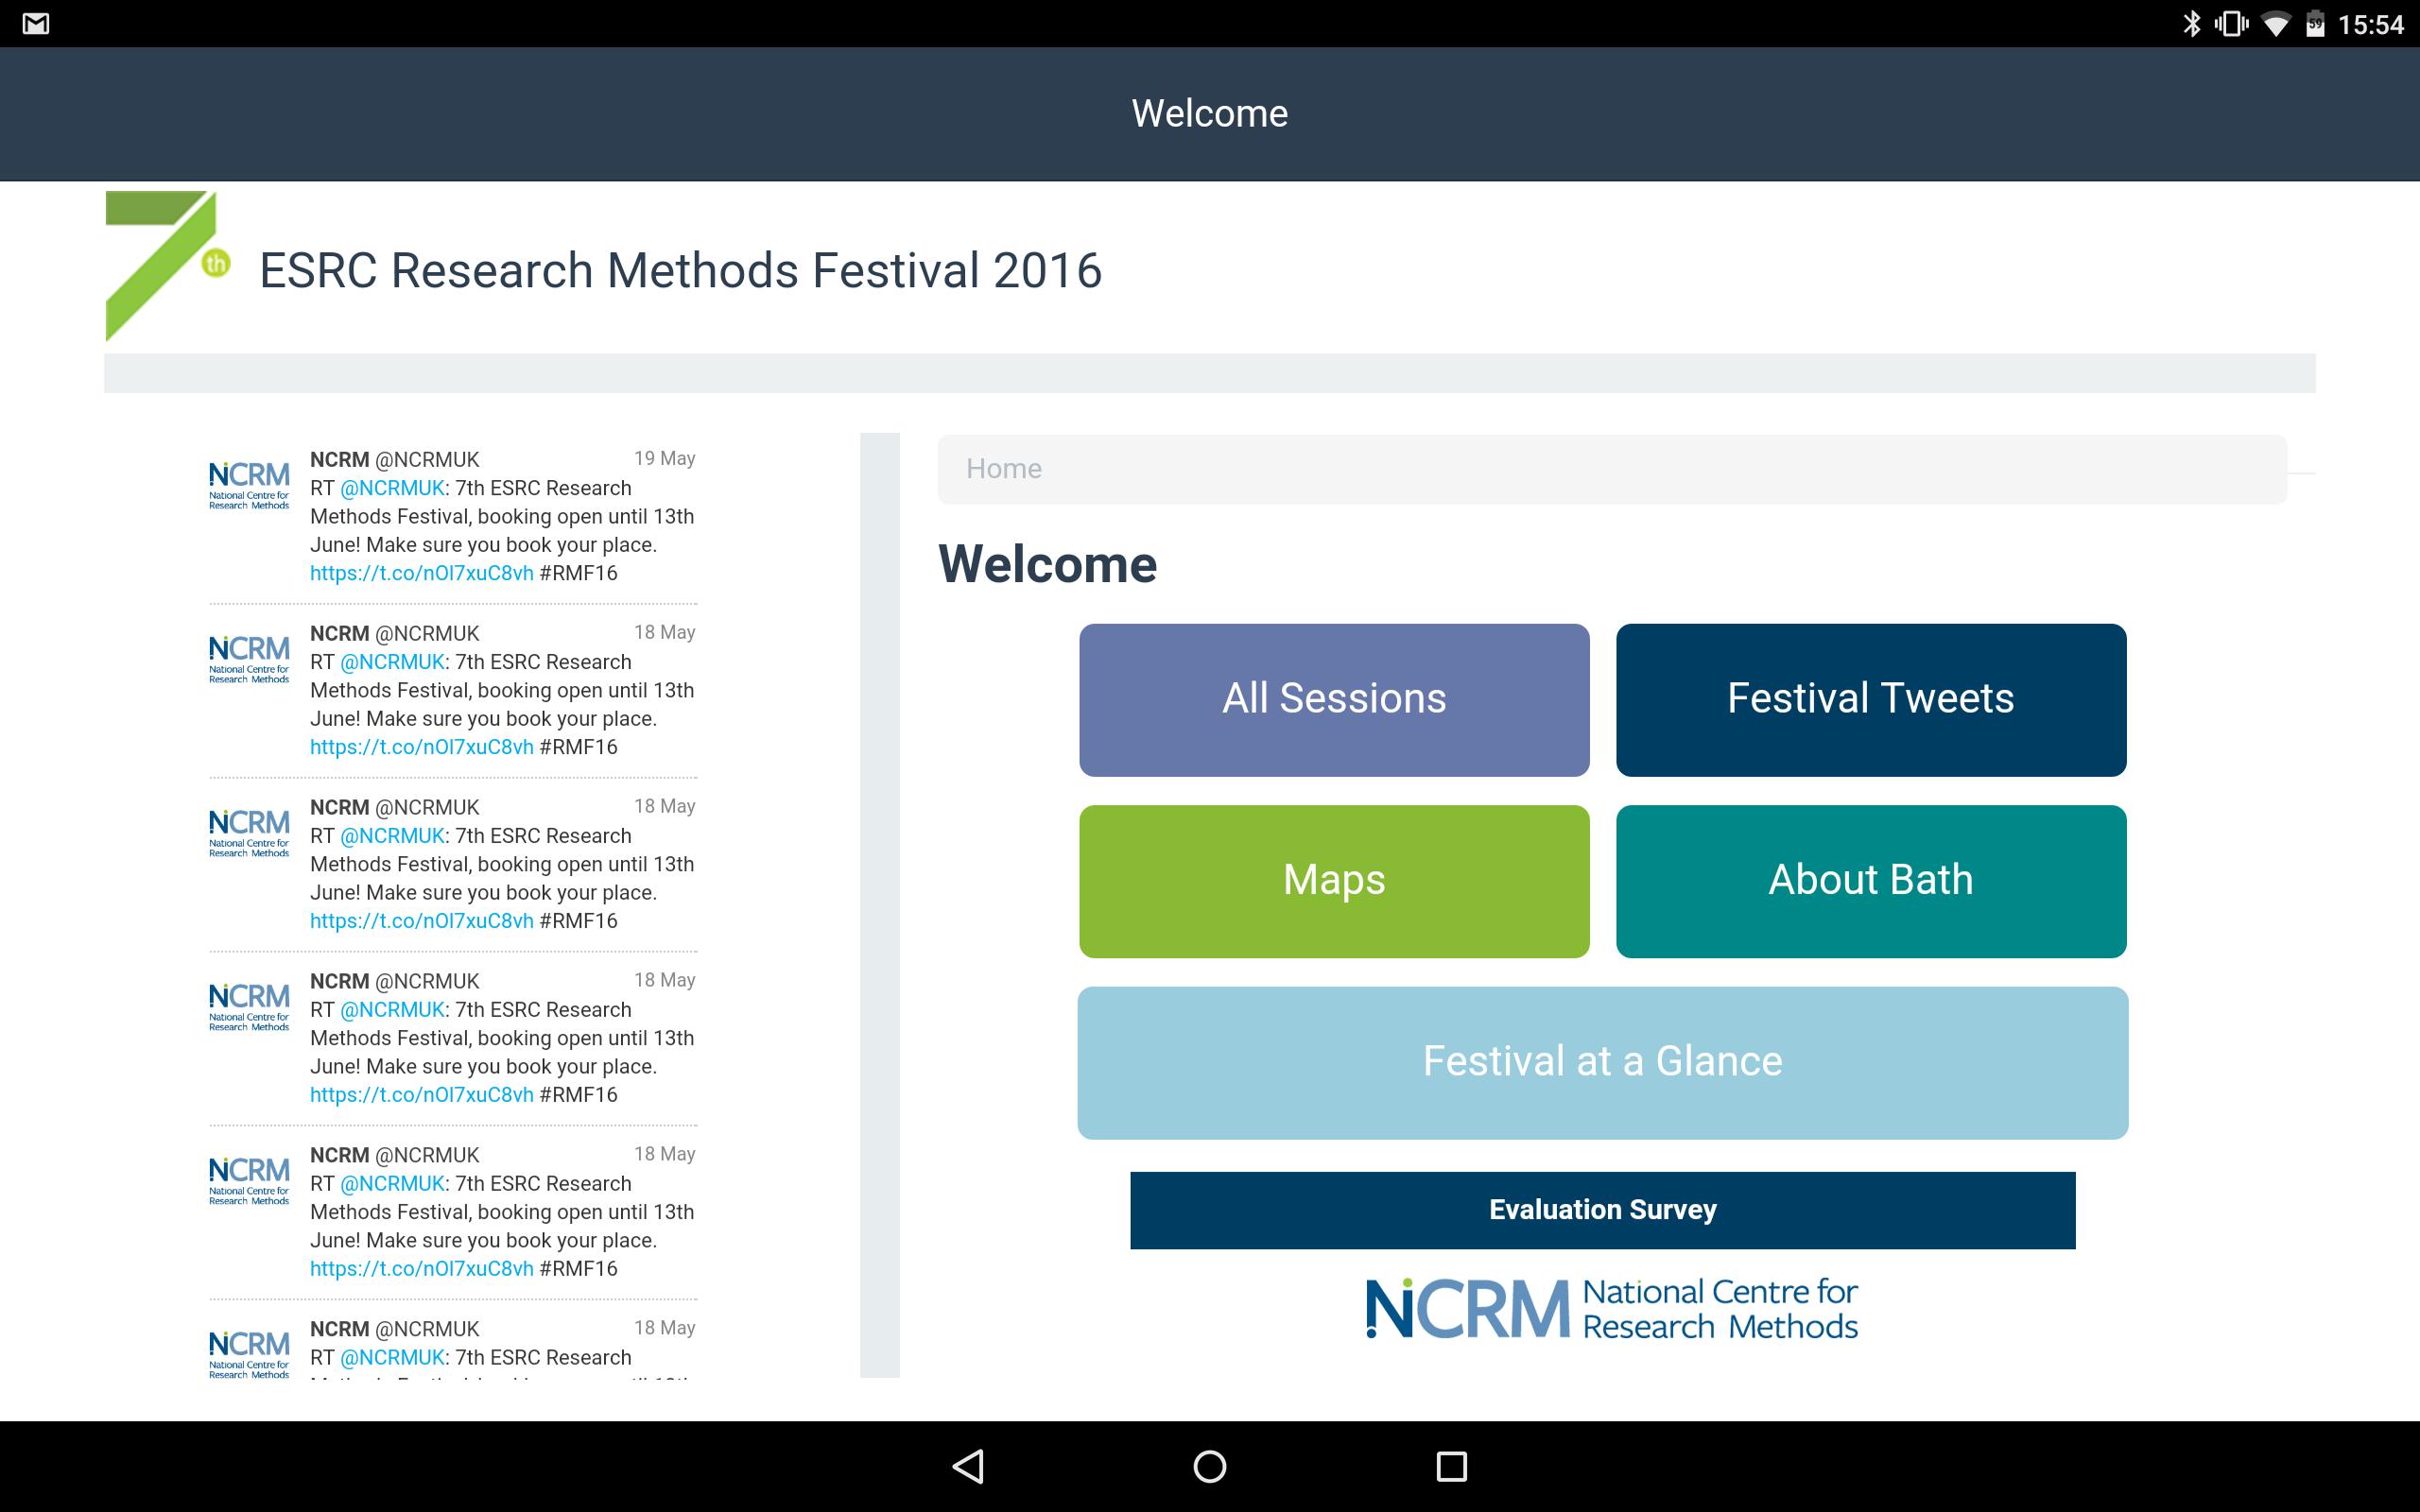2420x1512 pixels.
Task: Open Festival at a Glance
Action: coord(1602,1063)
